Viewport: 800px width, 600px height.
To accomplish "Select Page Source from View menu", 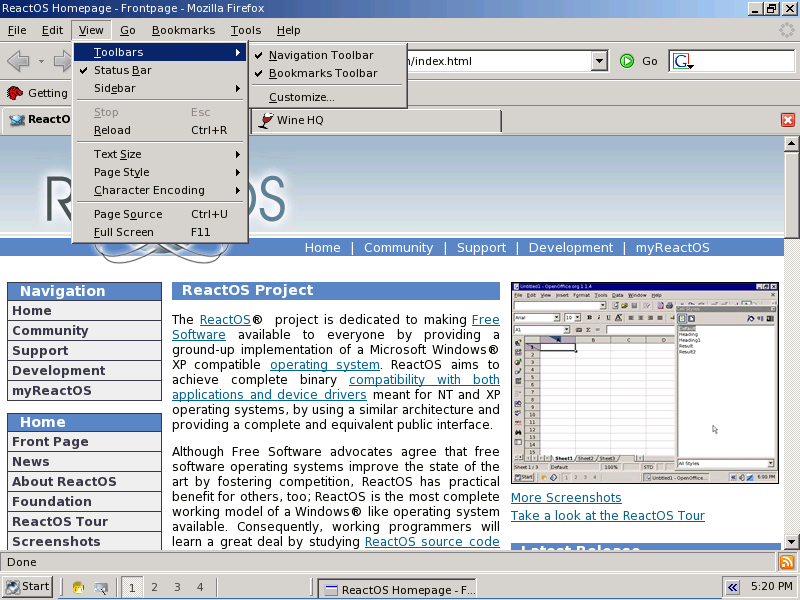I will point(128,214).
